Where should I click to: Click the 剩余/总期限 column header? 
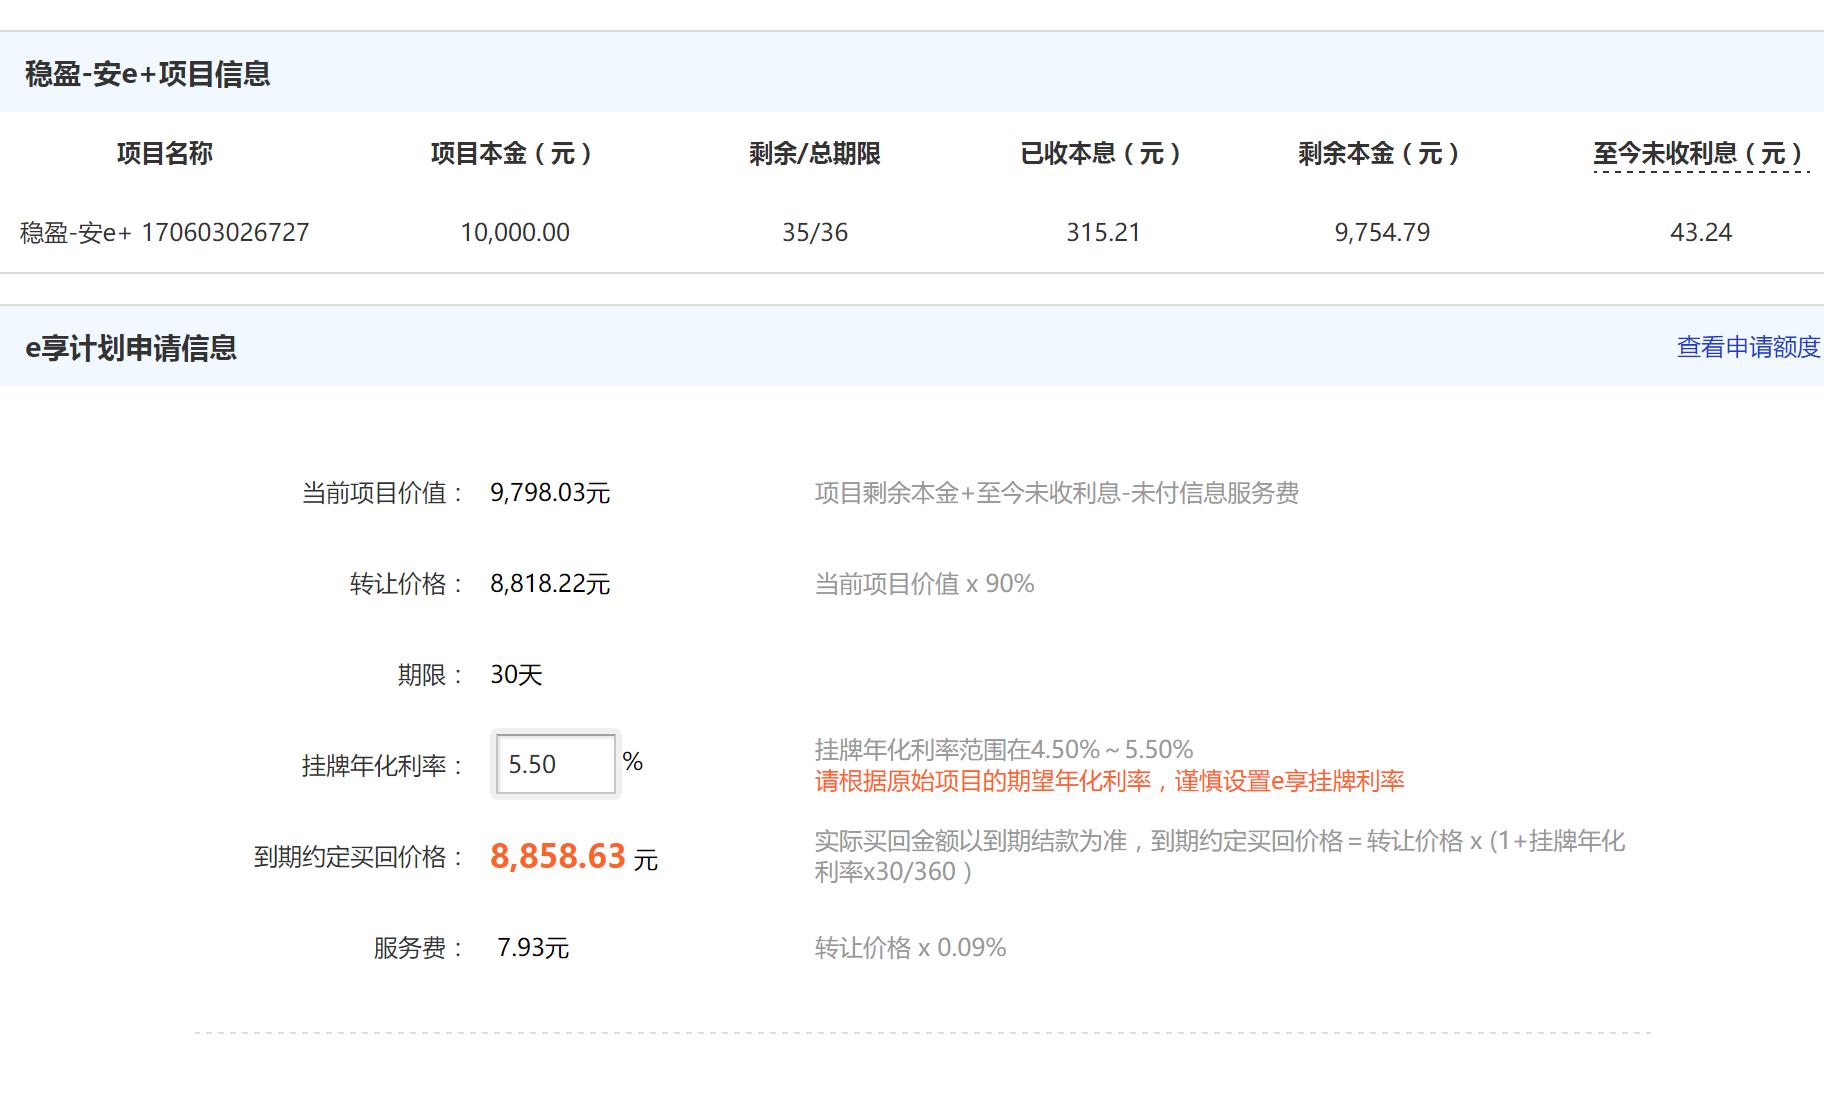click(x=815, y=154)
